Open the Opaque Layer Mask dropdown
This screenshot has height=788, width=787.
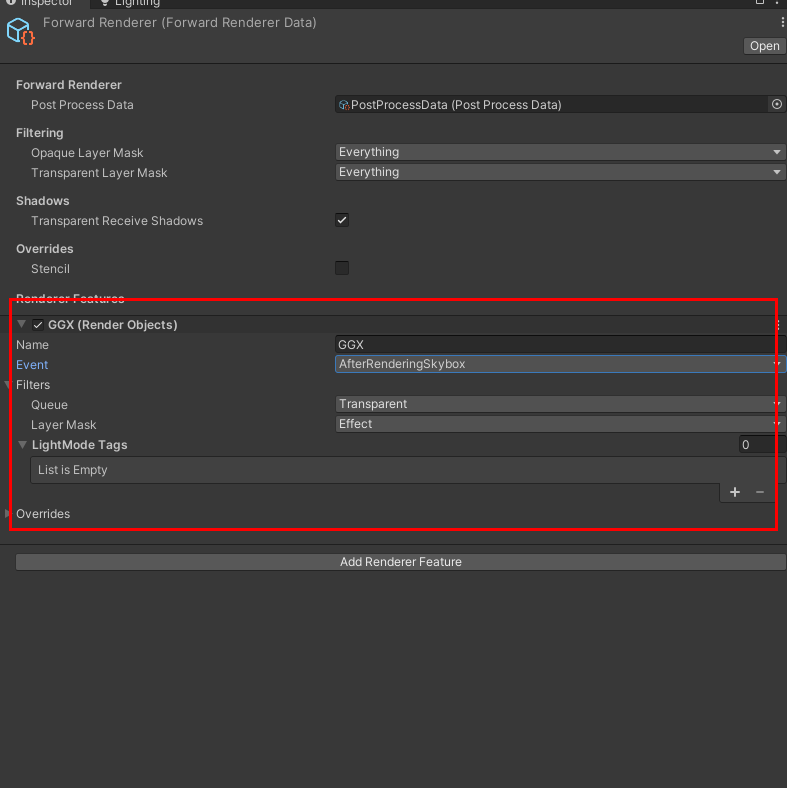(x=560, y=152)
